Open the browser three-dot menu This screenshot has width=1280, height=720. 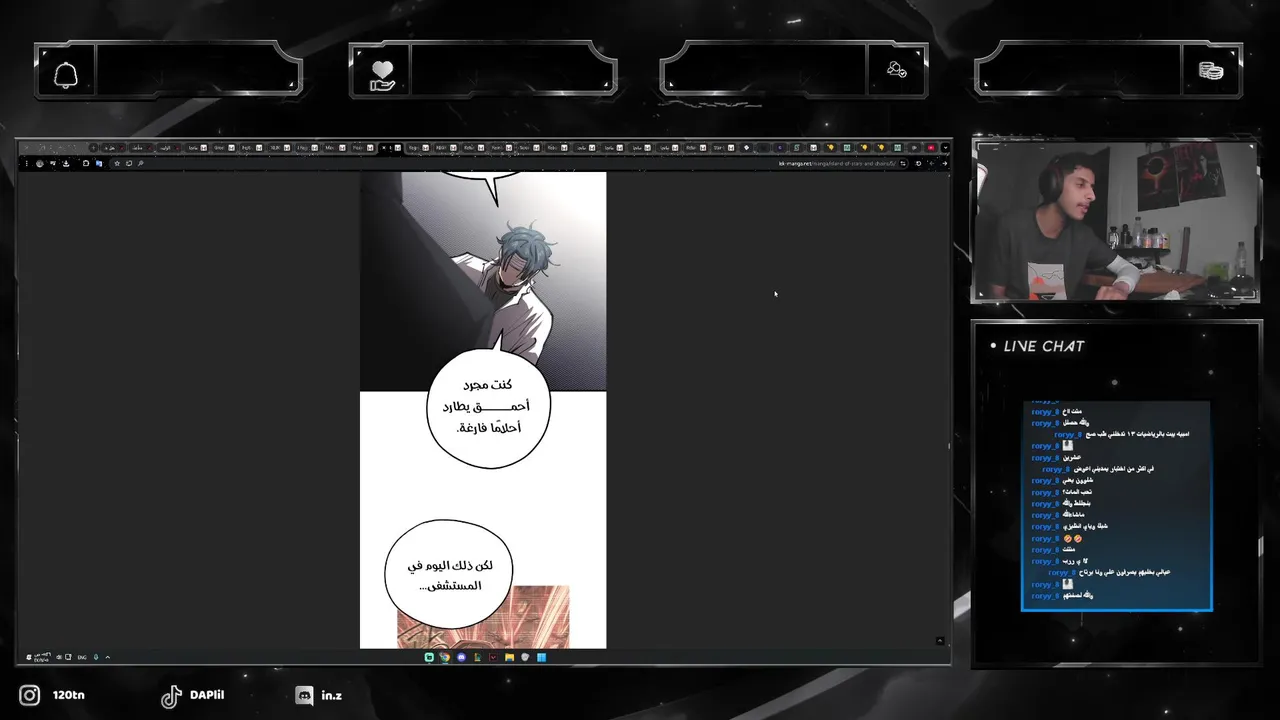[x=27, y=163]
